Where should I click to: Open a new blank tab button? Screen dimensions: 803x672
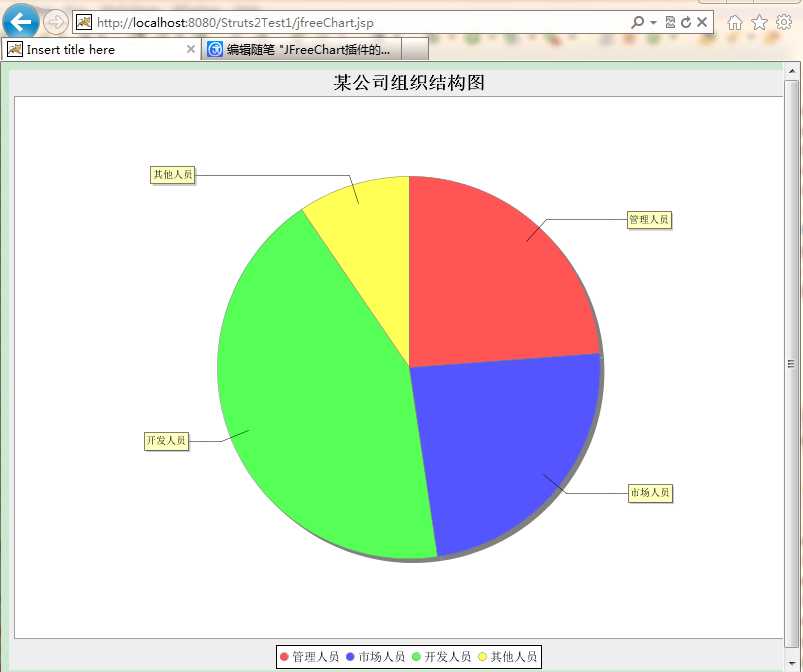tap(415, 49)
